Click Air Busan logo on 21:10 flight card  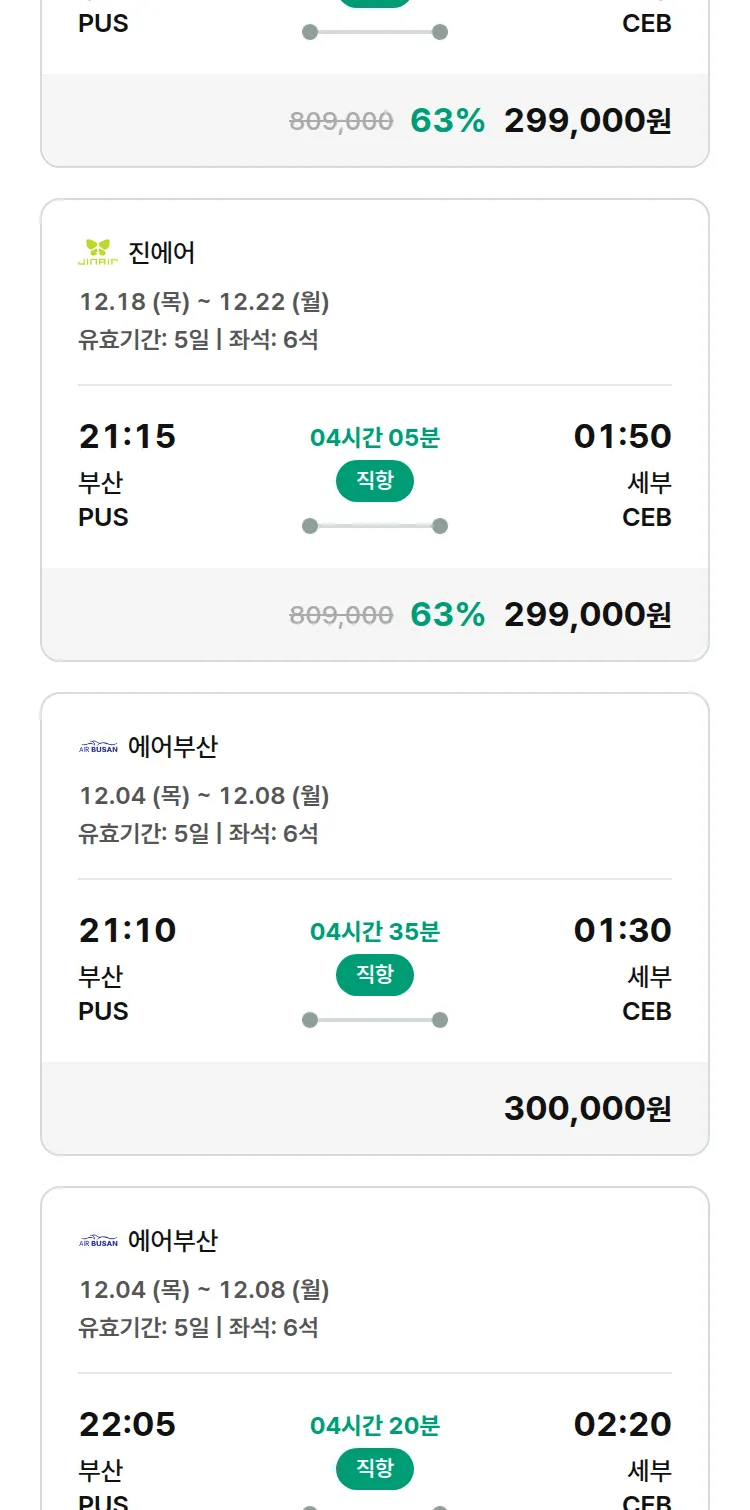[98, 746]
